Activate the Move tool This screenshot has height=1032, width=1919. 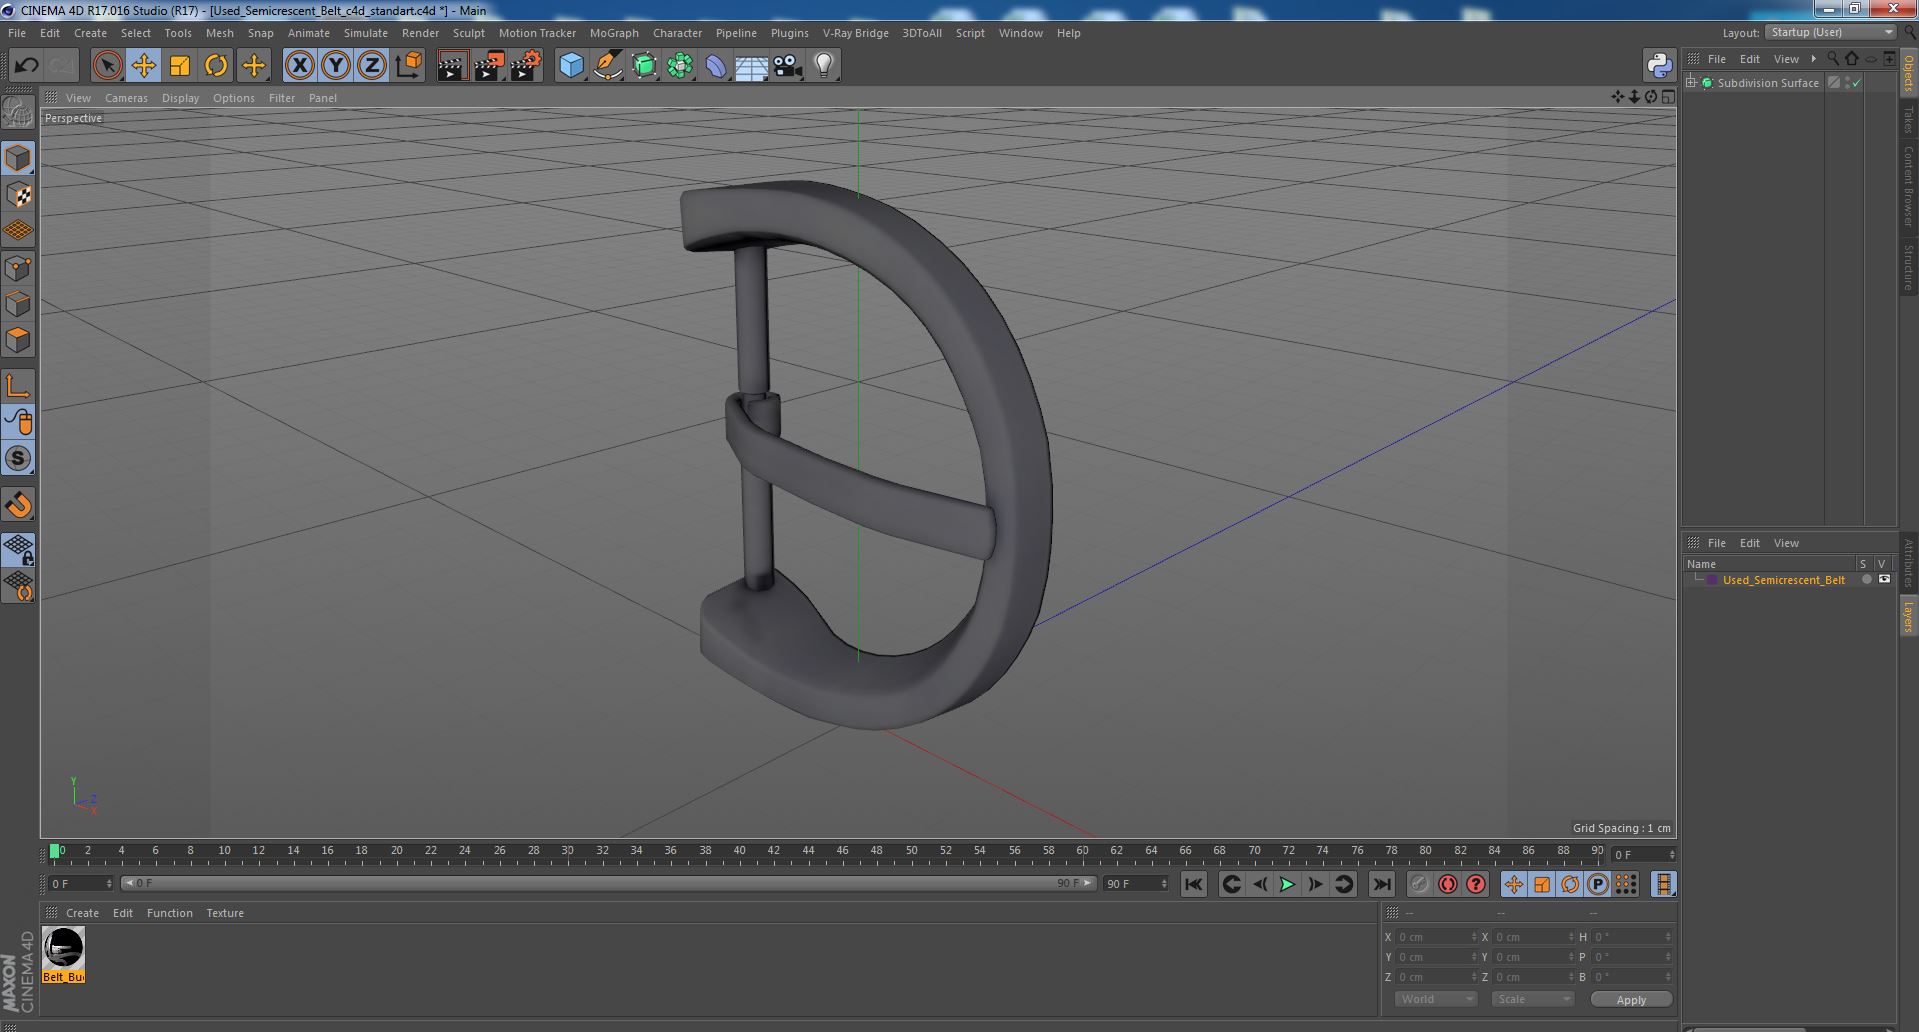[143, 66]
